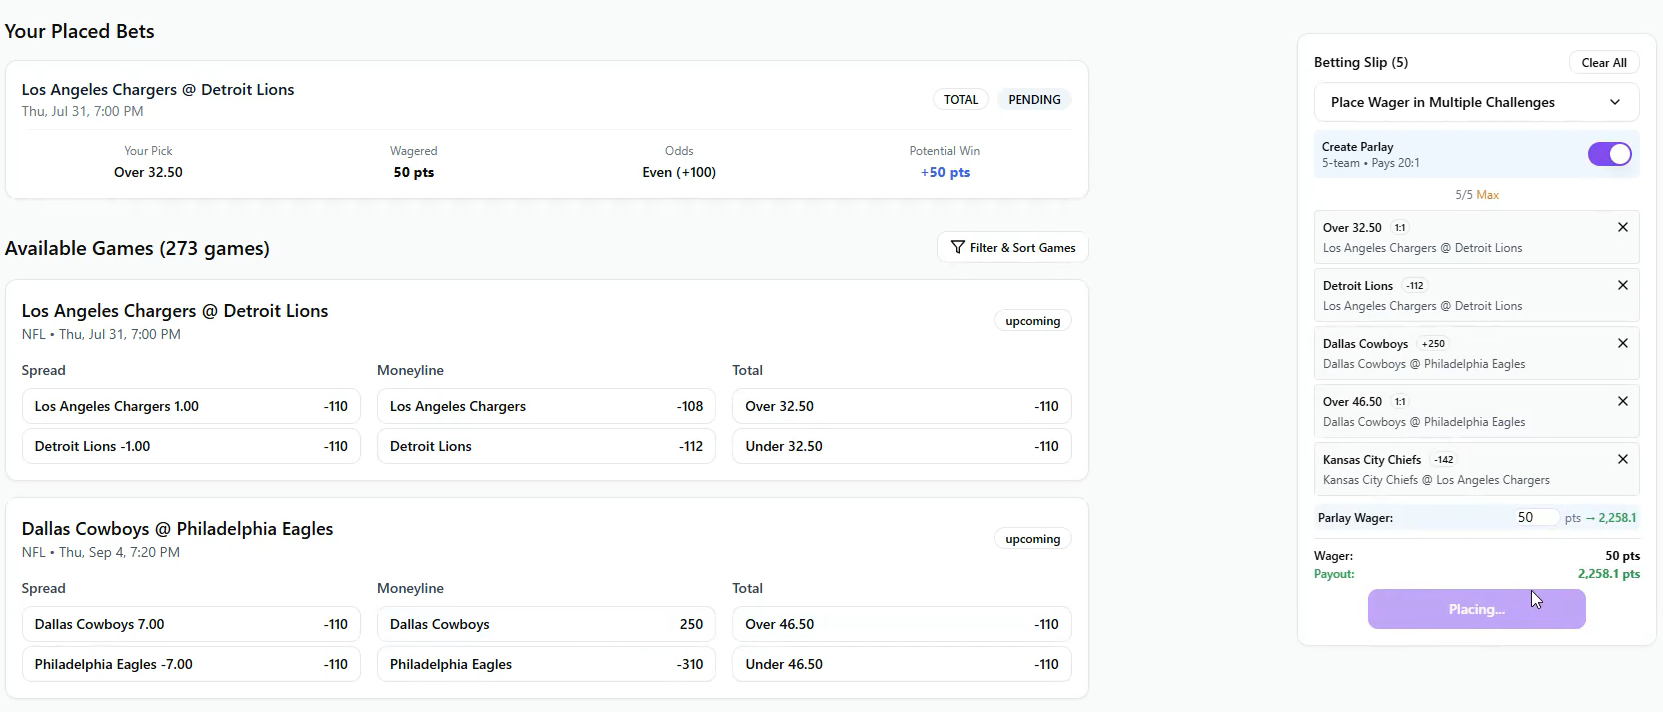Open Place Wager in Multiple Challenges dropdown
1663x712 pixels.
tap(1476, 102)
